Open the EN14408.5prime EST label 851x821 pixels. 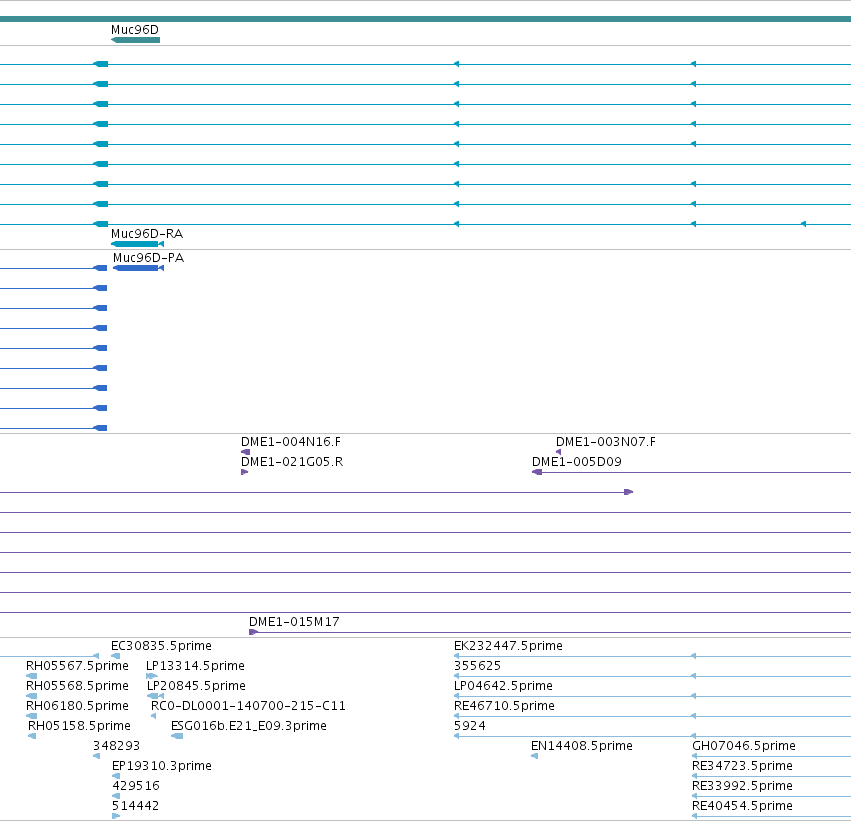coord(582,746)
